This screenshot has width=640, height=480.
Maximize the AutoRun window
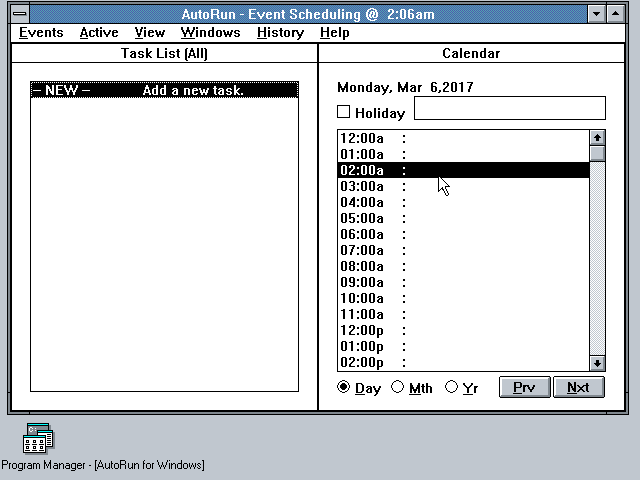[x=615, y=14]
